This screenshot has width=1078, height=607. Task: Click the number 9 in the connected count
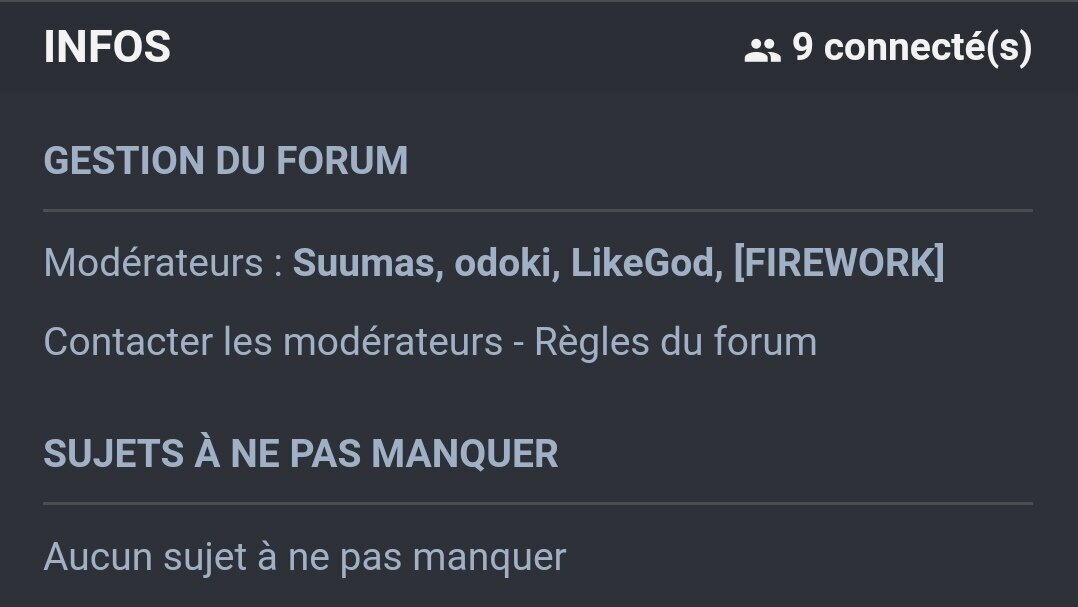[x=802, y=47]
